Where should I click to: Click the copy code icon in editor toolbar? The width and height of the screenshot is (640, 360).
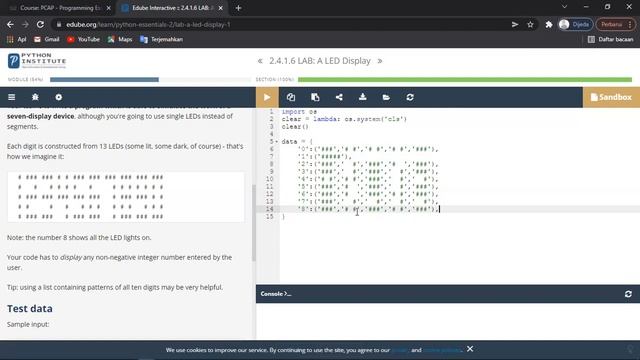coord(291,97)
